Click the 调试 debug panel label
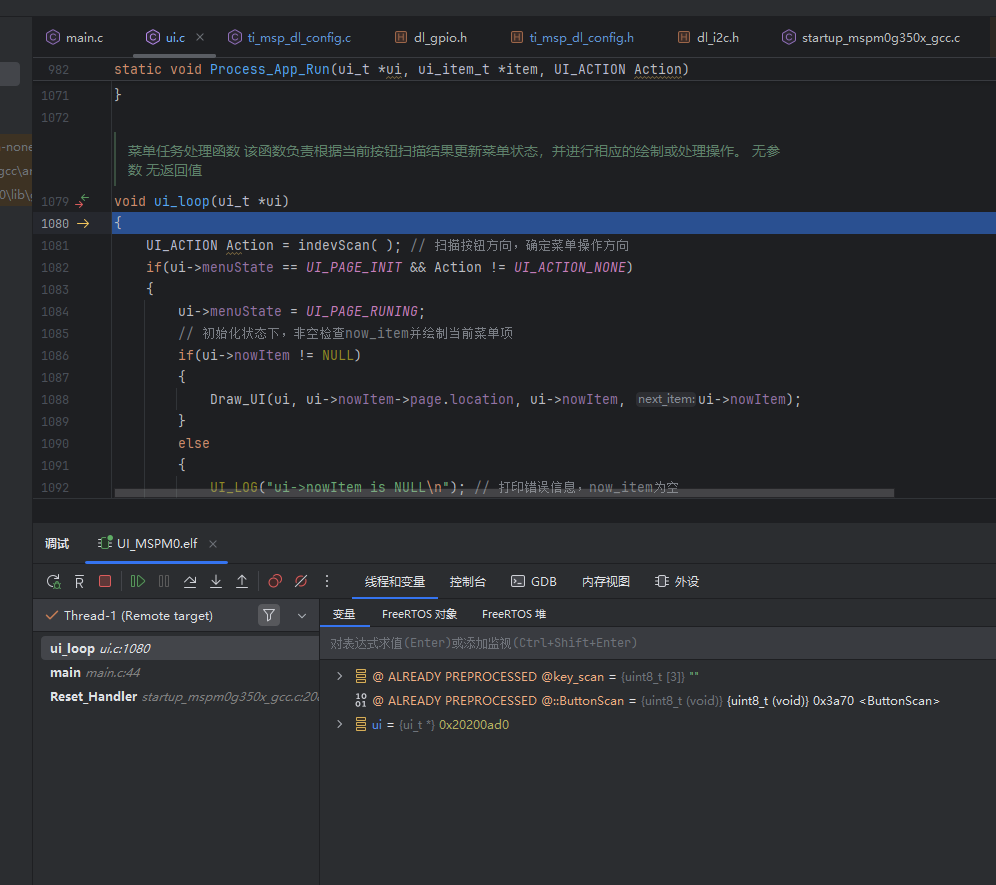Screen dimensions: 996x885 pyautogui.click(x=57, y=544)
